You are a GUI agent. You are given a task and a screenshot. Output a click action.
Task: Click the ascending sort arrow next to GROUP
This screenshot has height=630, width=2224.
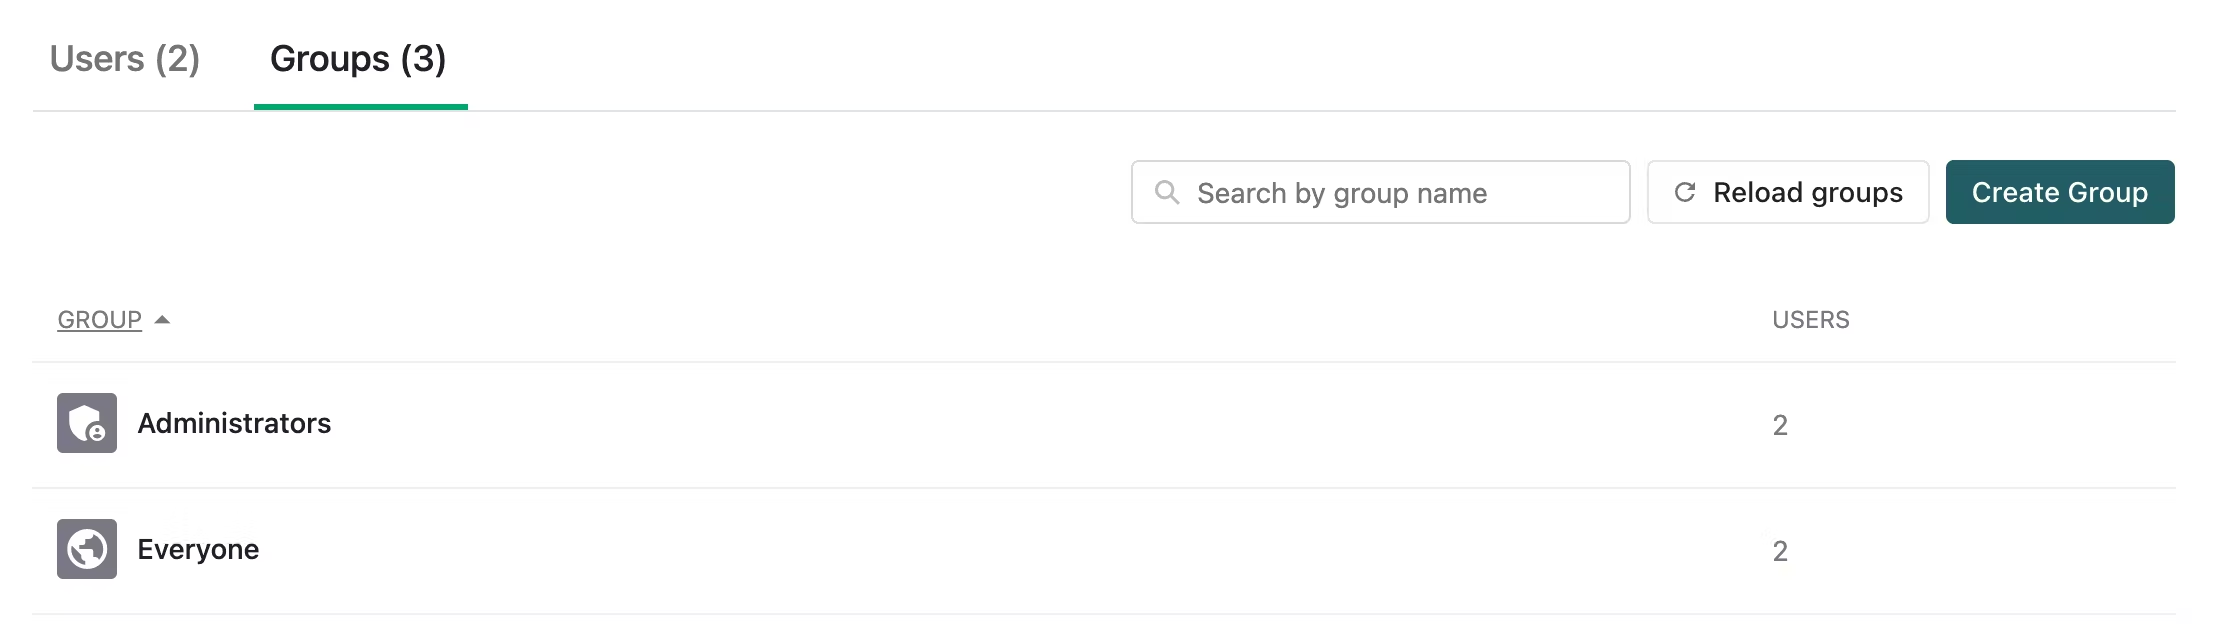pos(163,319)
